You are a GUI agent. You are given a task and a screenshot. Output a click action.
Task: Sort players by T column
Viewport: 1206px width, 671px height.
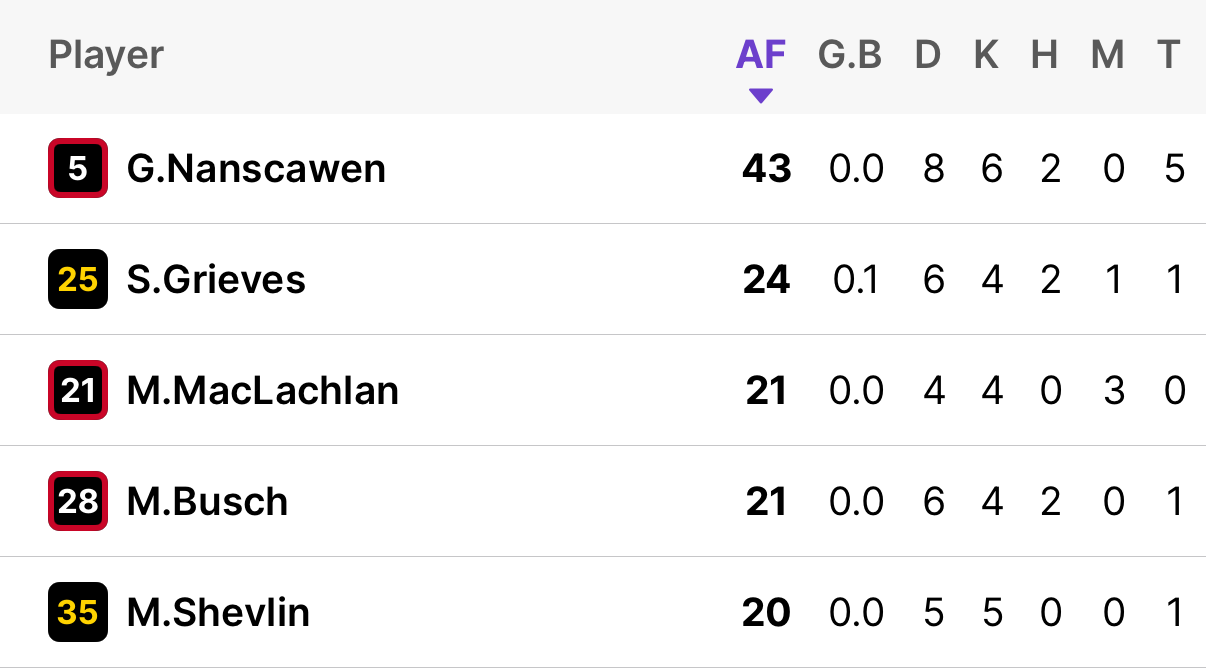click(x=1169, y=55)
